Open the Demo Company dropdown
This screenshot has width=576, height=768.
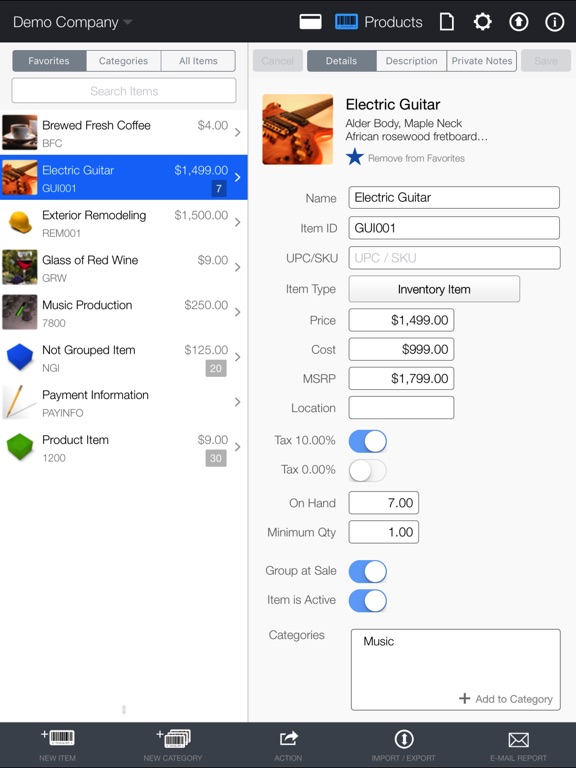[x=72, y=22]
